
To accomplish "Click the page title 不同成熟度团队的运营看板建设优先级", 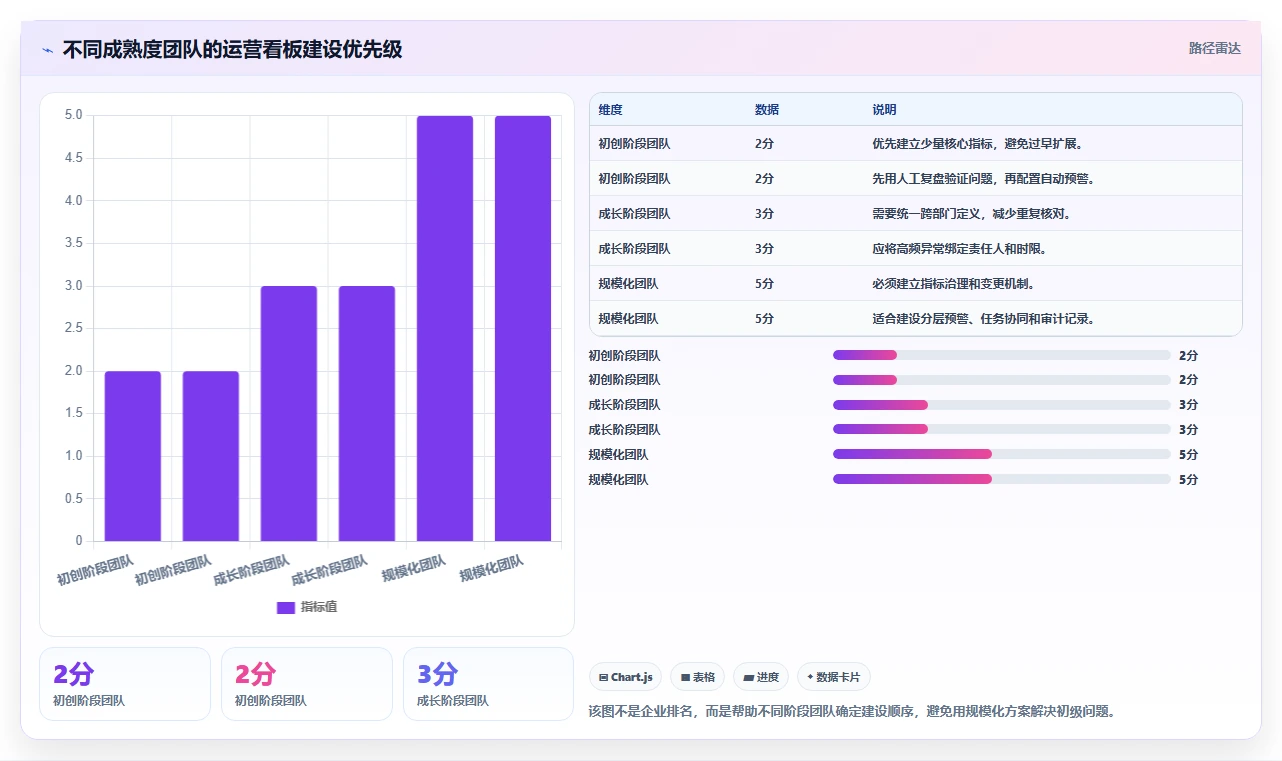I will coord(232,49).
